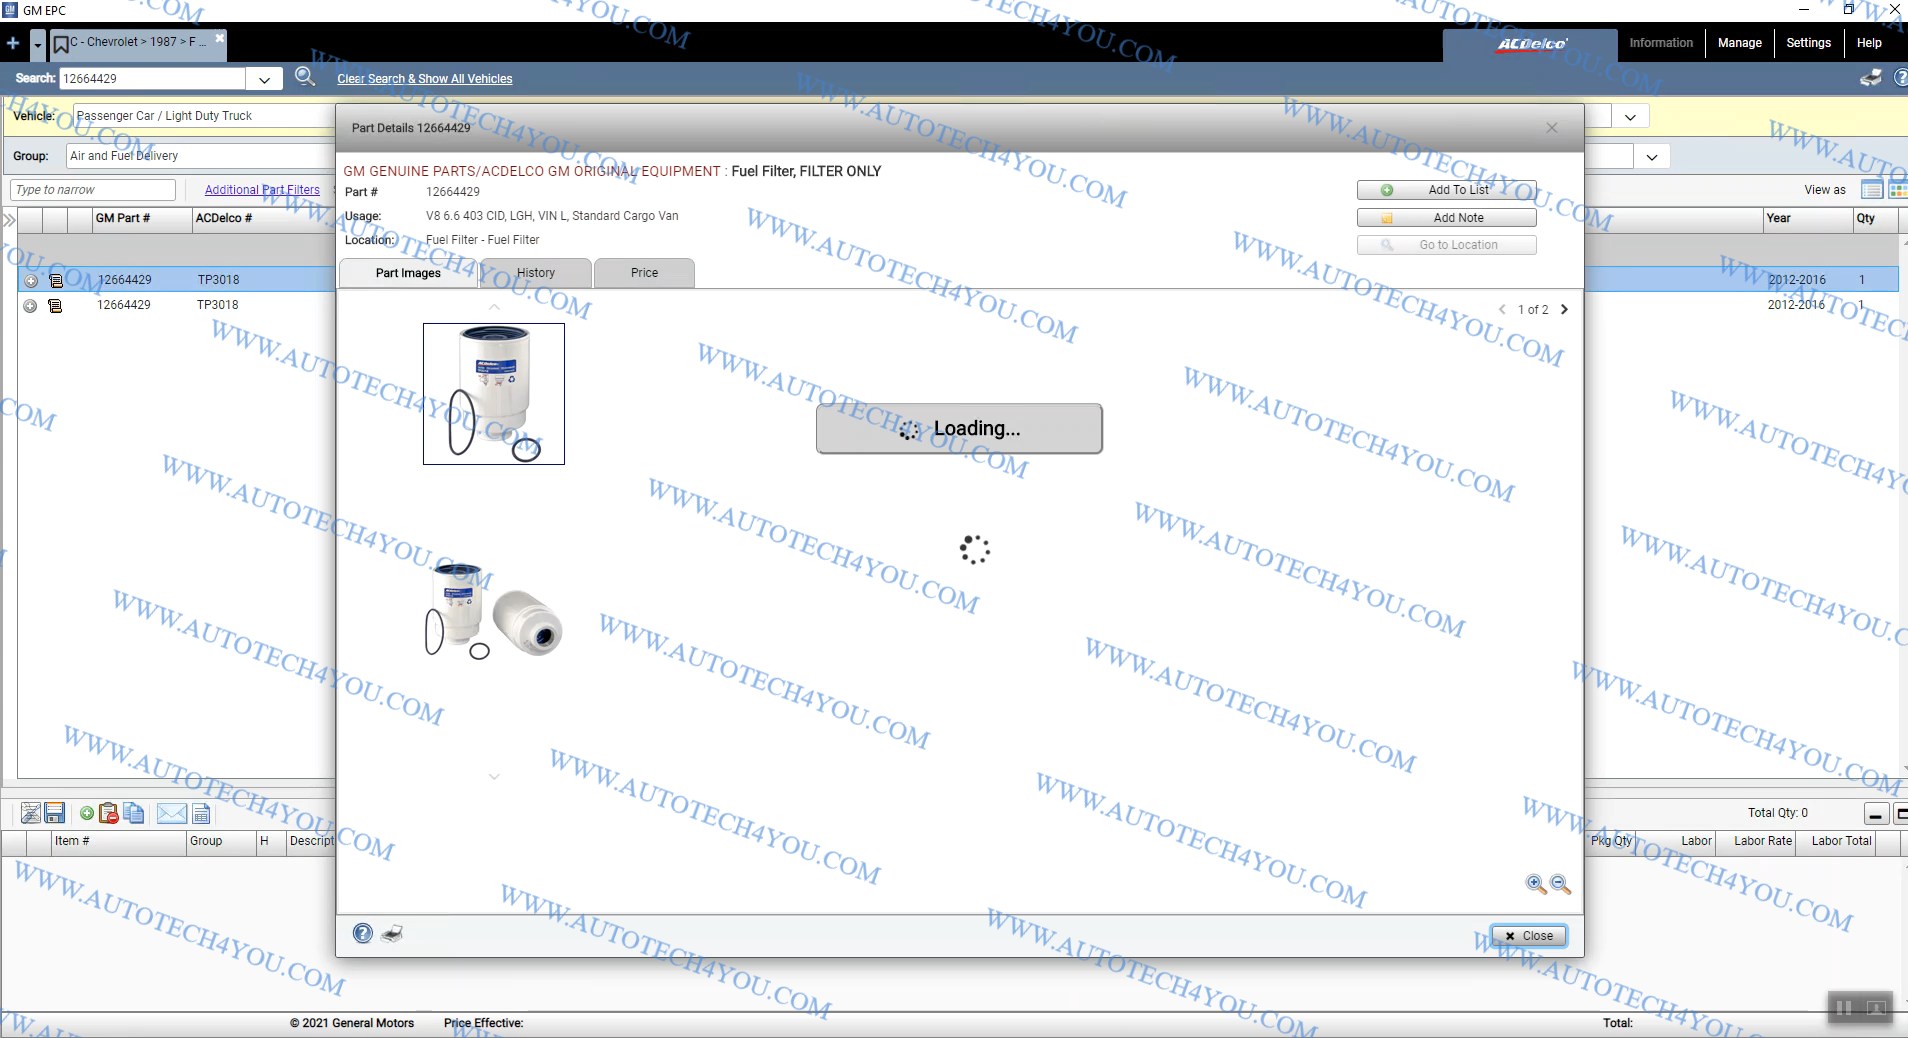
Task: Switch to the History tab
Action: (536, 273)
